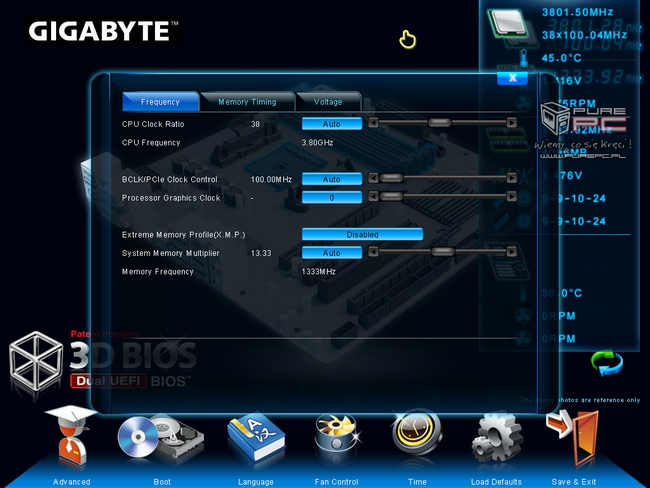Increase BCLK/PCIe Clock with right arrow
Viewport: 650px width, 488px height.
[512, 178]
